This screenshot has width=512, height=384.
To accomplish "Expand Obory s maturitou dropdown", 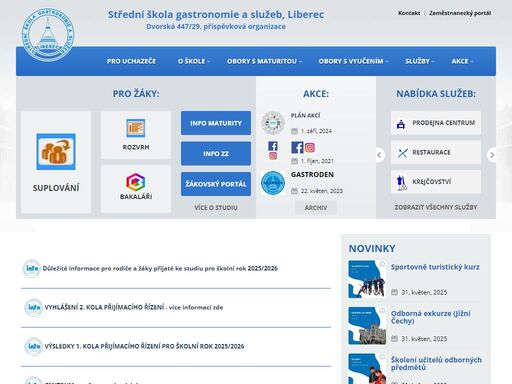I will 264,61.
